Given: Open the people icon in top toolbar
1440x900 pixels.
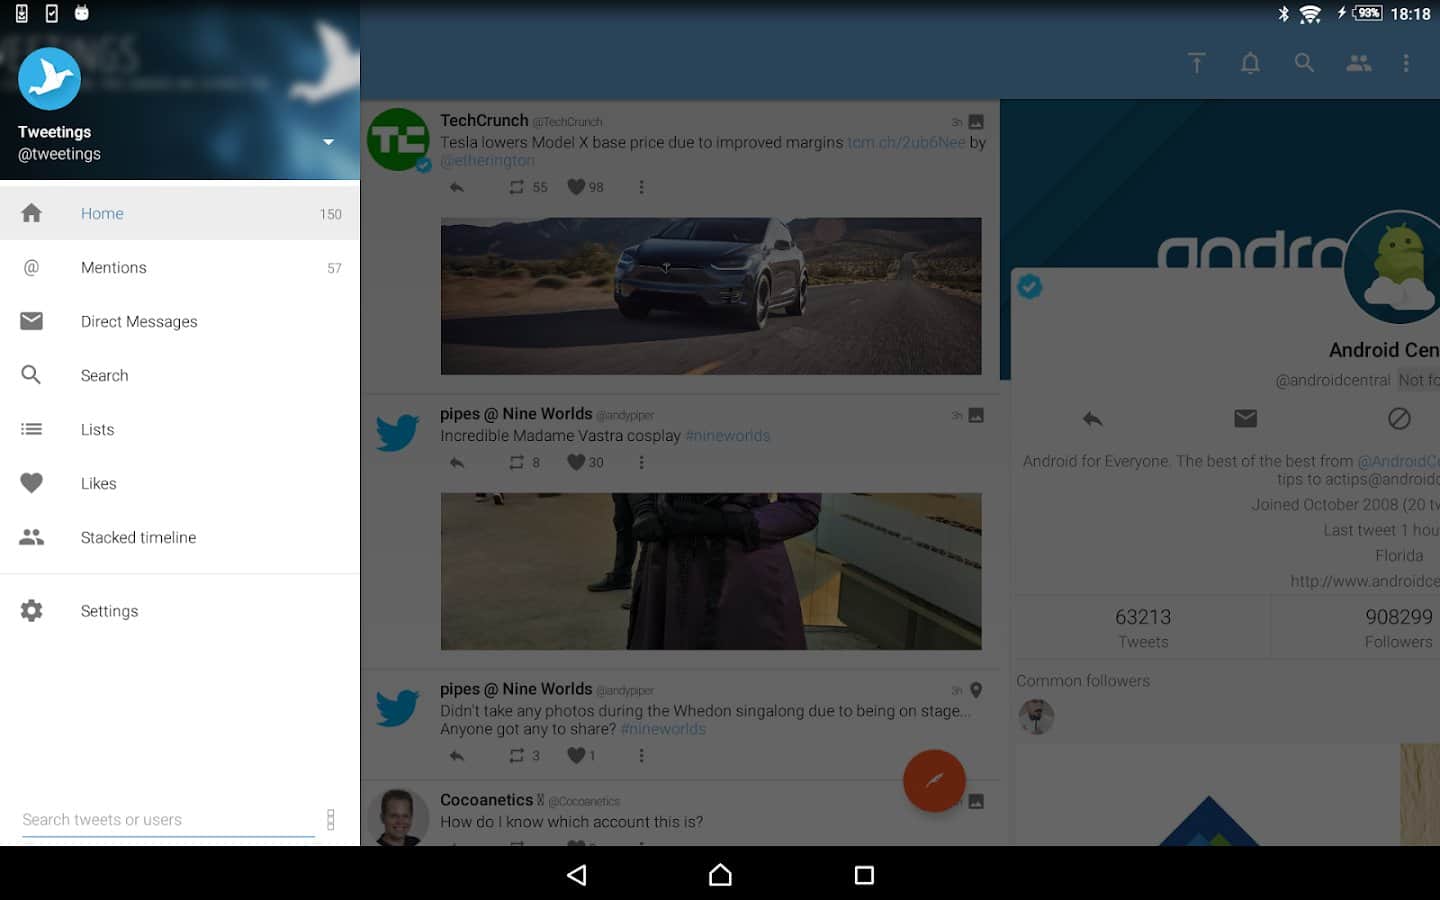Looking at the screenshot, I should 1358,63.
